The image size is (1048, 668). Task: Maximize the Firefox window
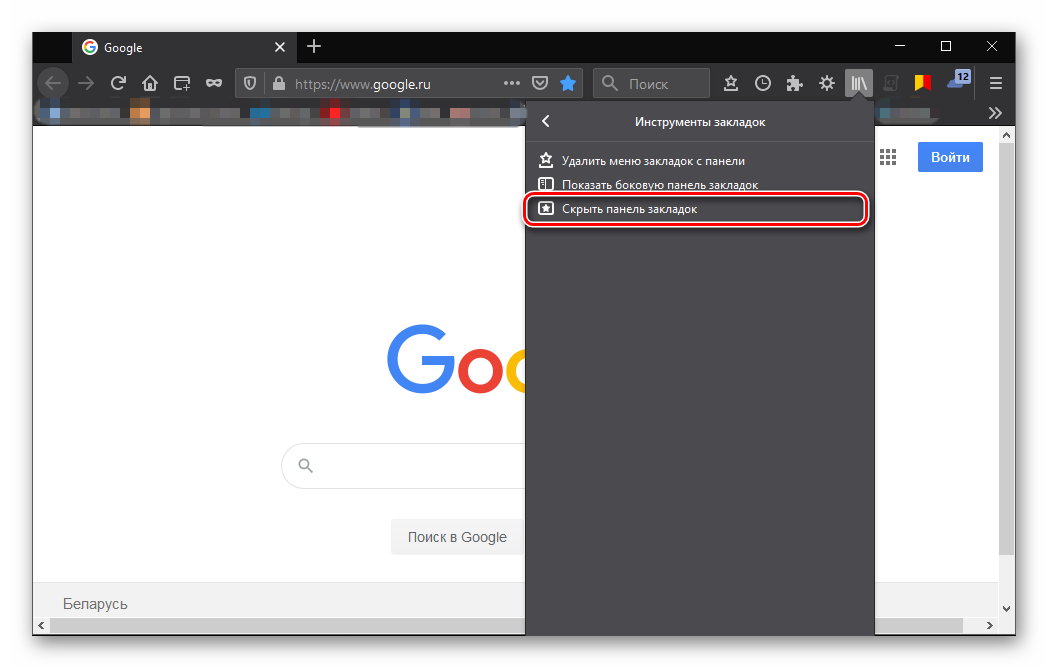[x=946, y=46]
